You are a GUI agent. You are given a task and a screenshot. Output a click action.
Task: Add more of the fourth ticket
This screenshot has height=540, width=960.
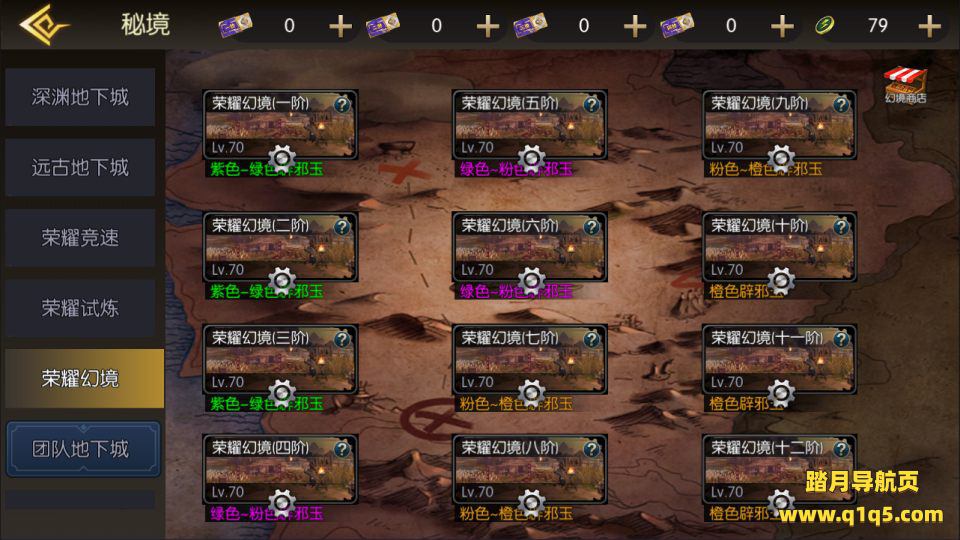tap(782, 26)
